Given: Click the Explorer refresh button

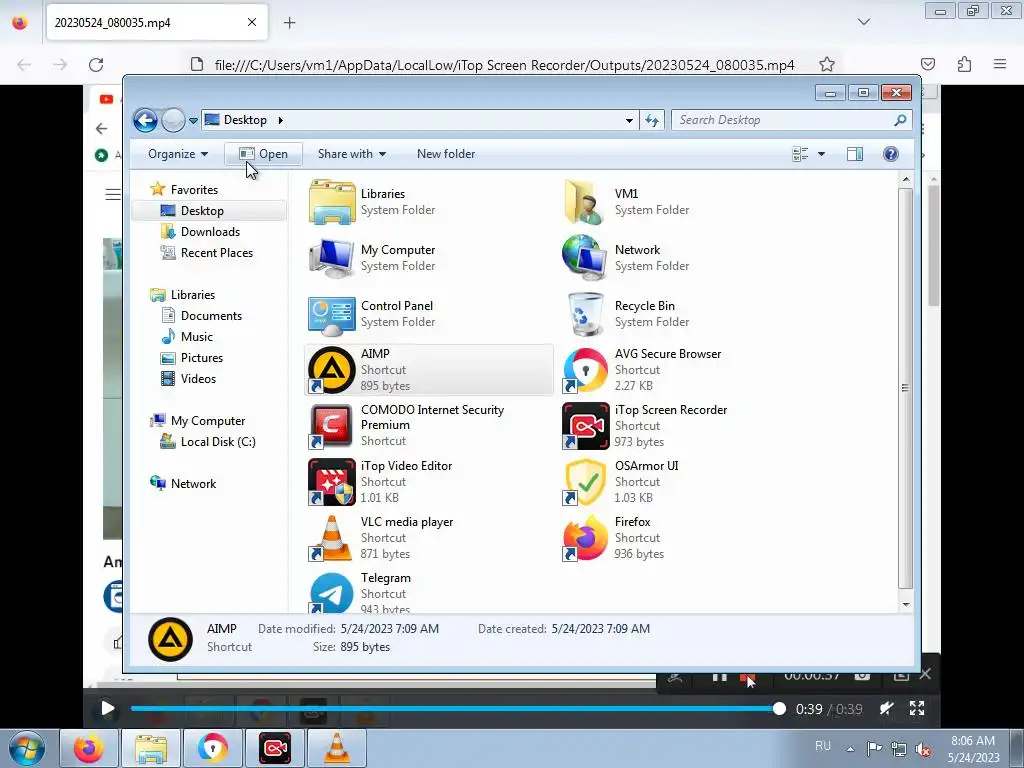Looking at the screenshot, I should click(x=652, y=120).
